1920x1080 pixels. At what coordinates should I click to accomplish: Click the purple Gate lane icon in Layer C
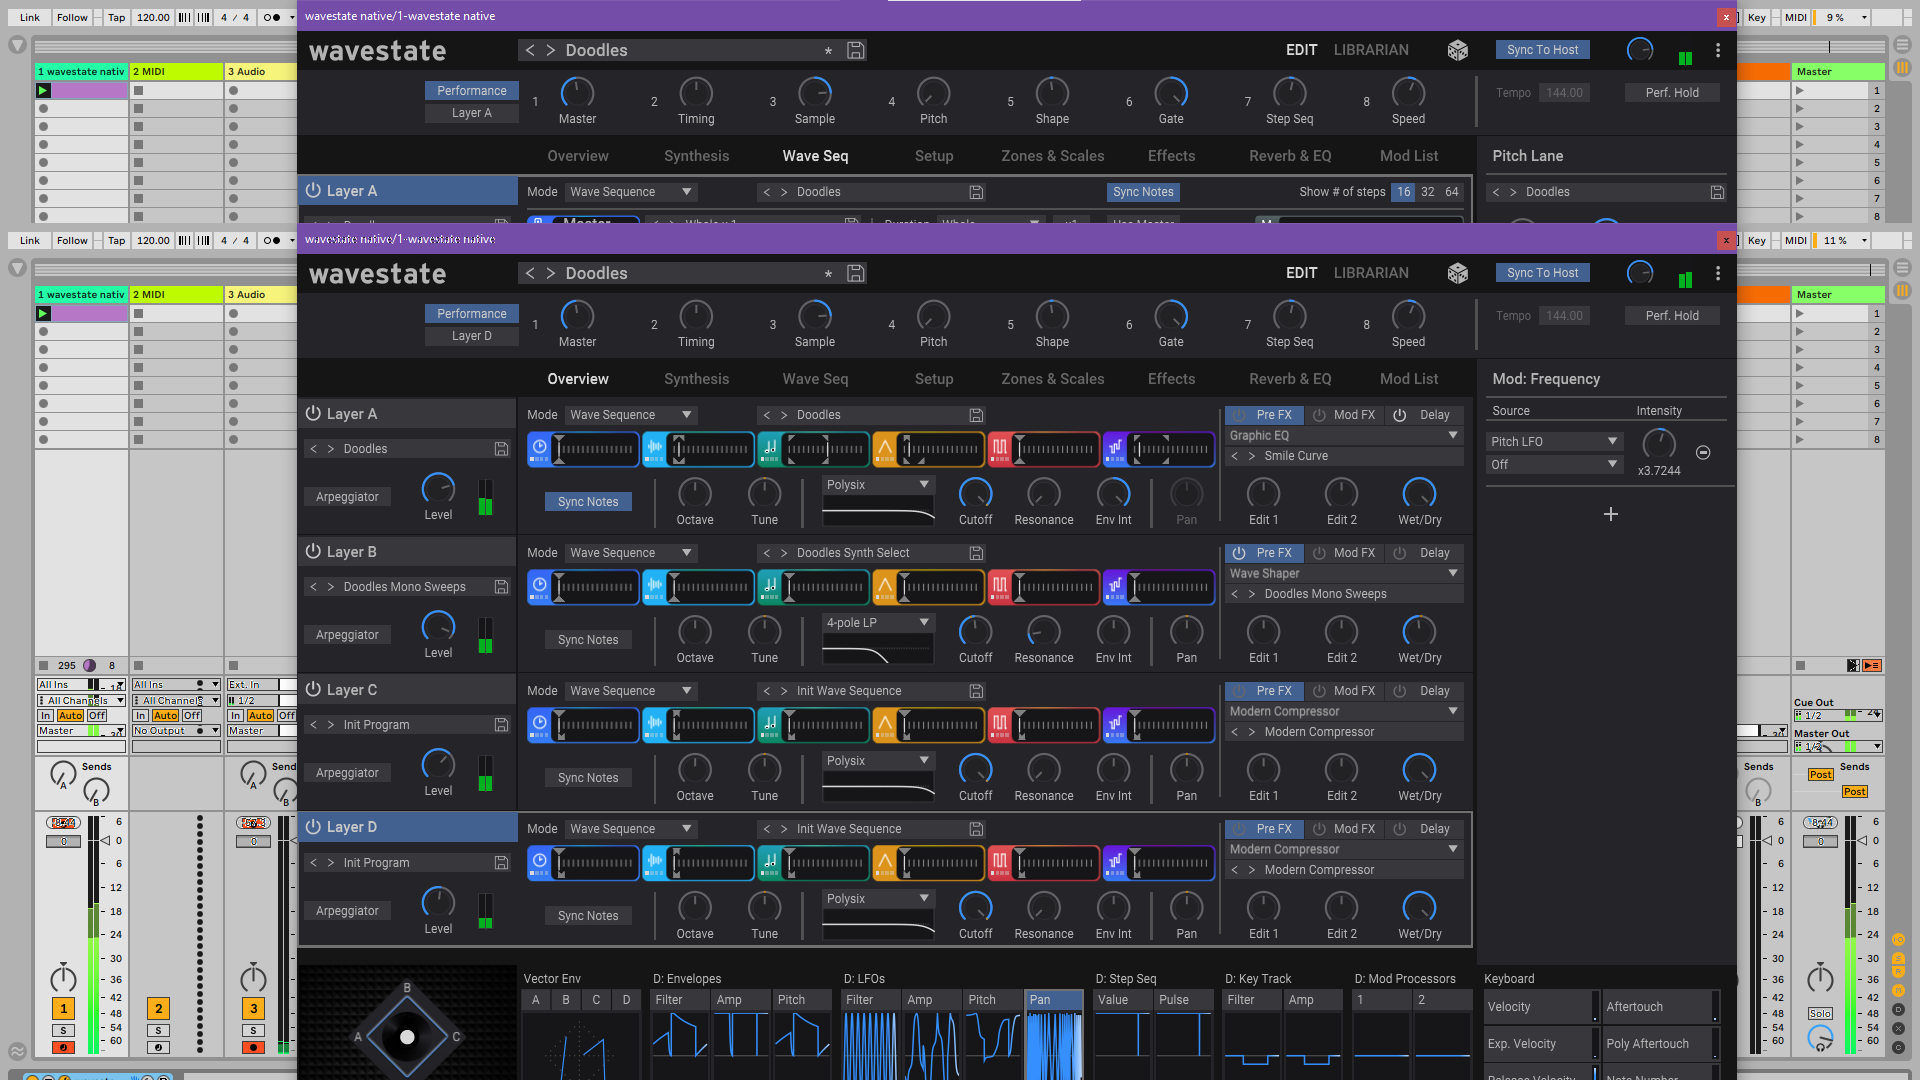(x=1114, y=725)
